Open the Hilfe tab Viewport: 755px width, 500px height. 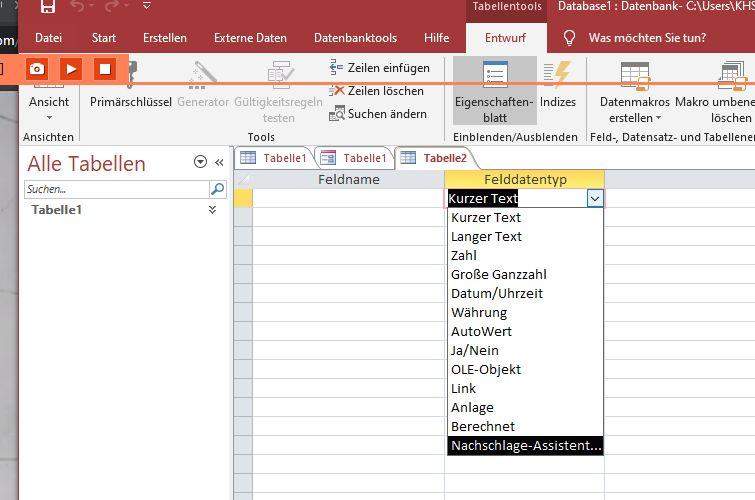(x=437, y=38)
